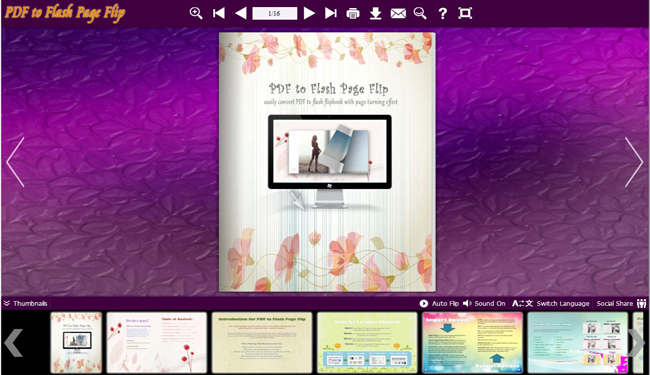
Task: Open the green Steps to Creating Flipbook thumbnail
Action: [x=367, y=343]
